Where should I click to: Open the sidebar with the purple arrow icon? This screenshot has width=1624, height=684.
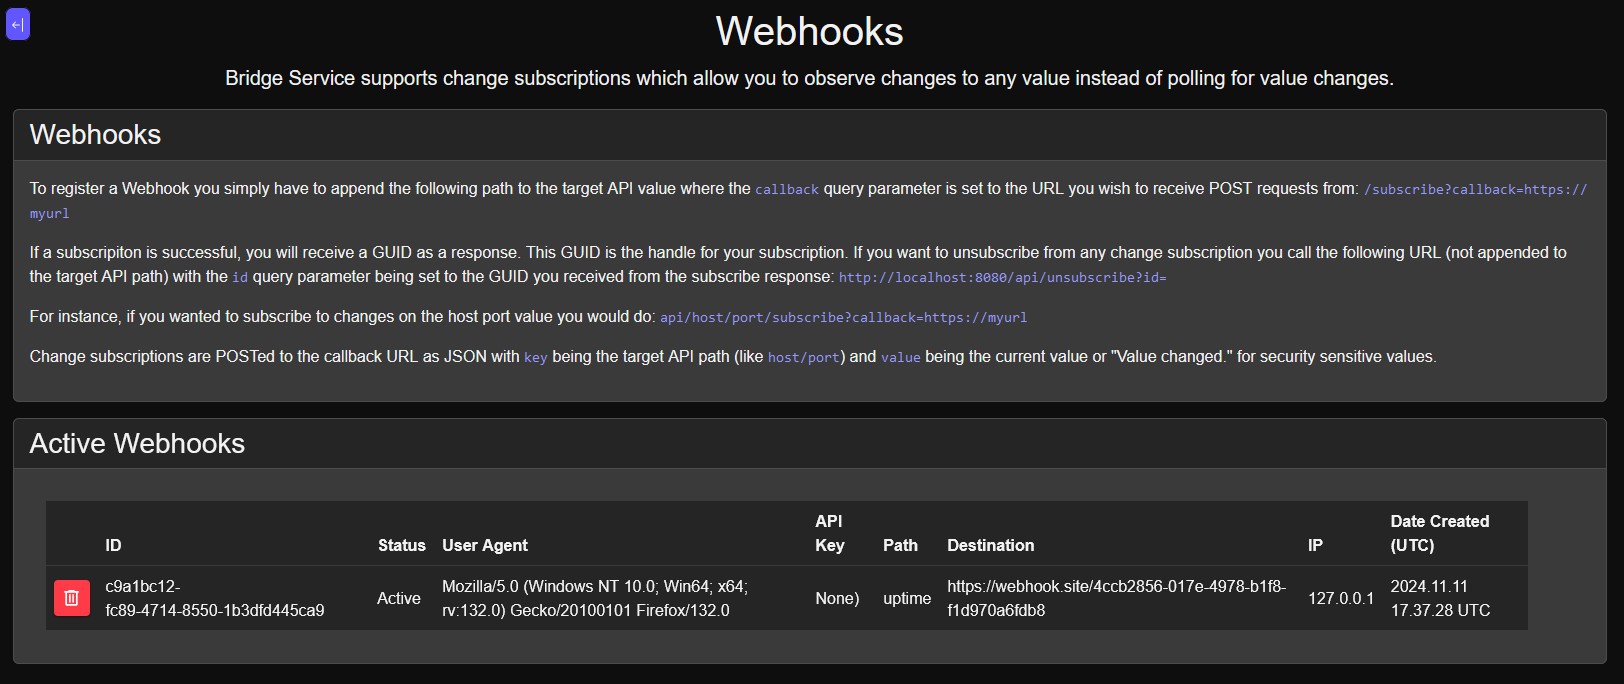click(x=18, y=25)
